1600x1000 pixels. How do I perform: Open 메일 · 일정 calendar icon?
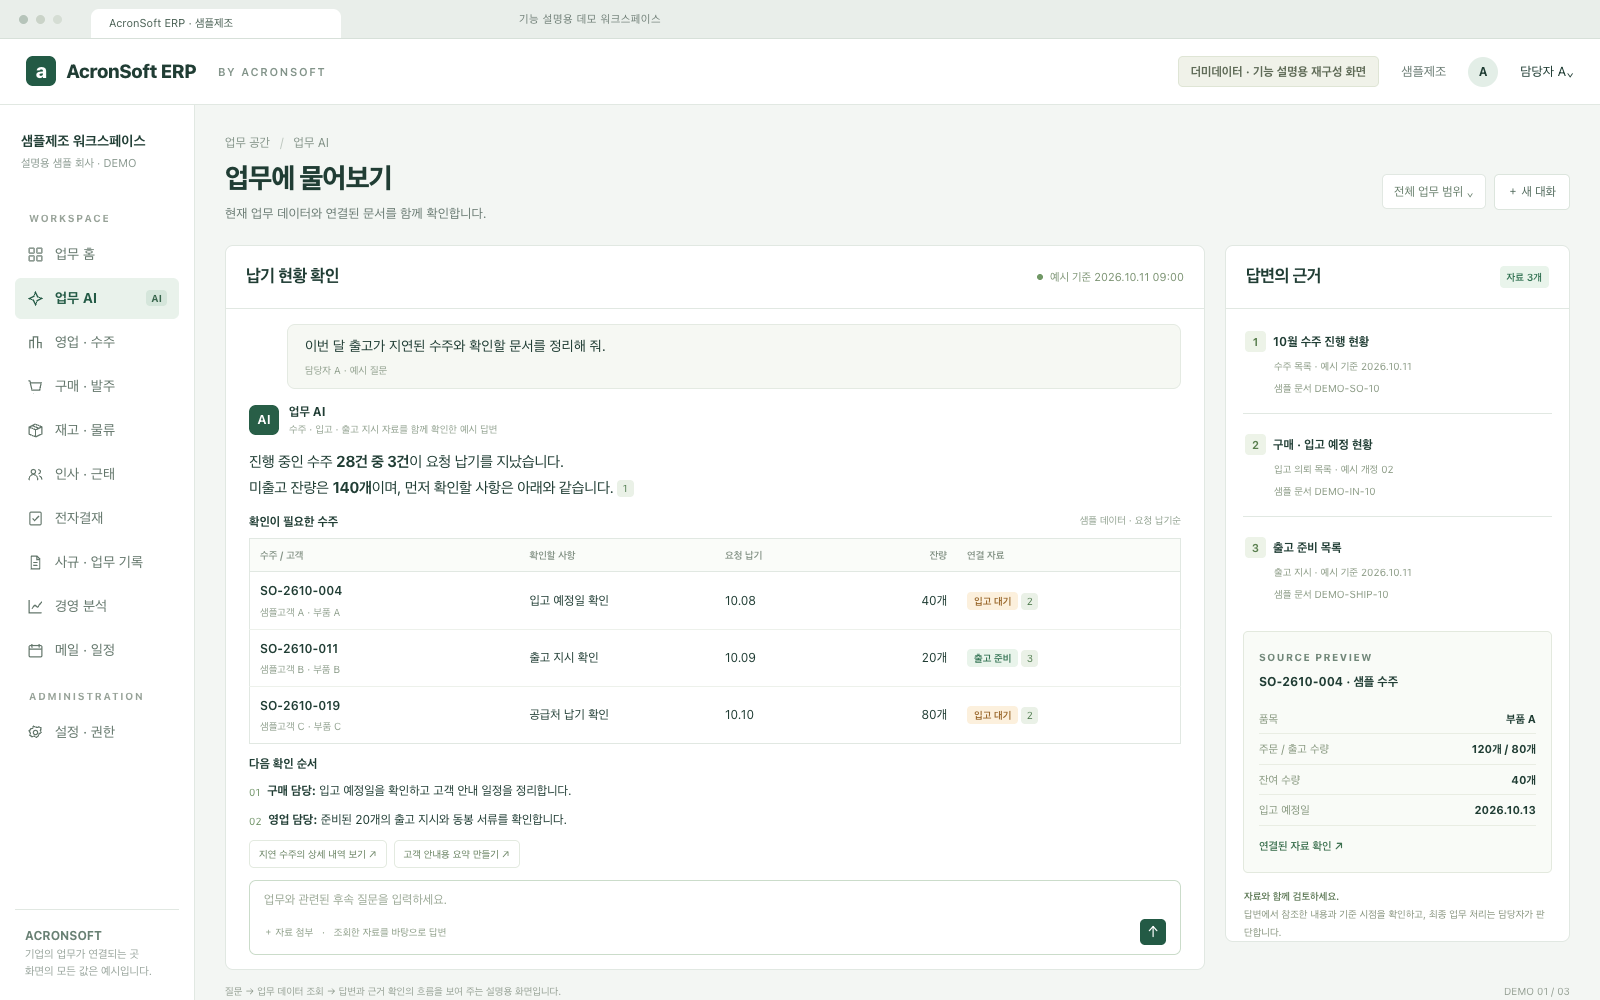(35, 650)
